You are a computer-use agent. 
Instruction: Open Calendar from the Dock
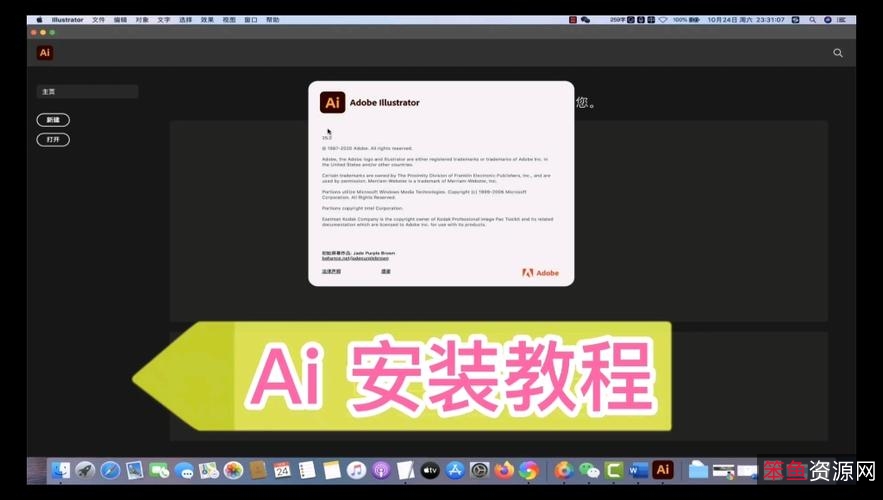click(x=282, y=470)
